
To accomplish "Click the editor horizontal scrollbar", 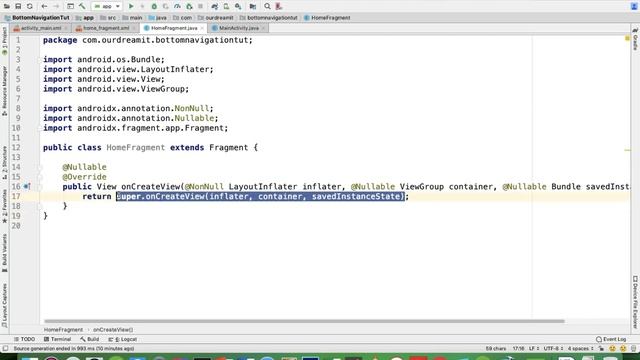I will (304, 321).
